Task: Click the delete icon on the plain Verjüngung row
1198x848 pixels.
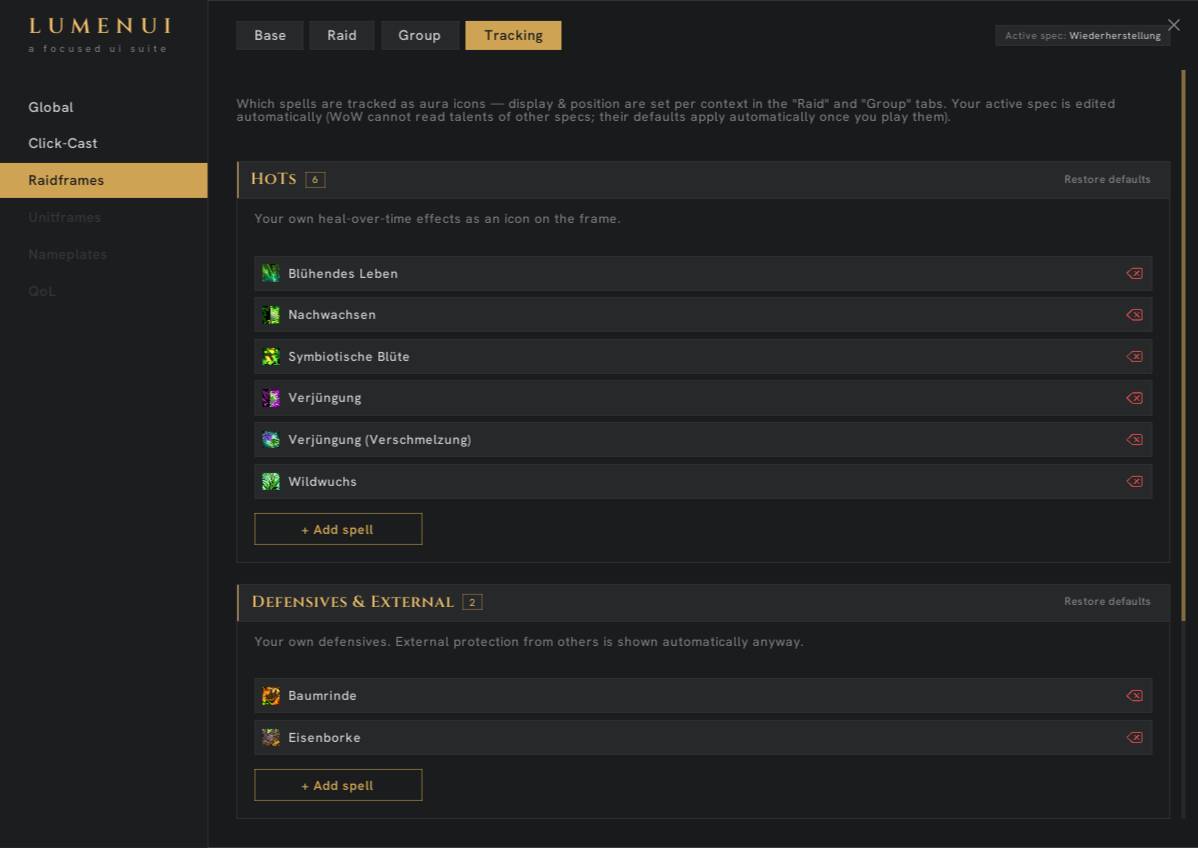Action: coord(1135,398)
